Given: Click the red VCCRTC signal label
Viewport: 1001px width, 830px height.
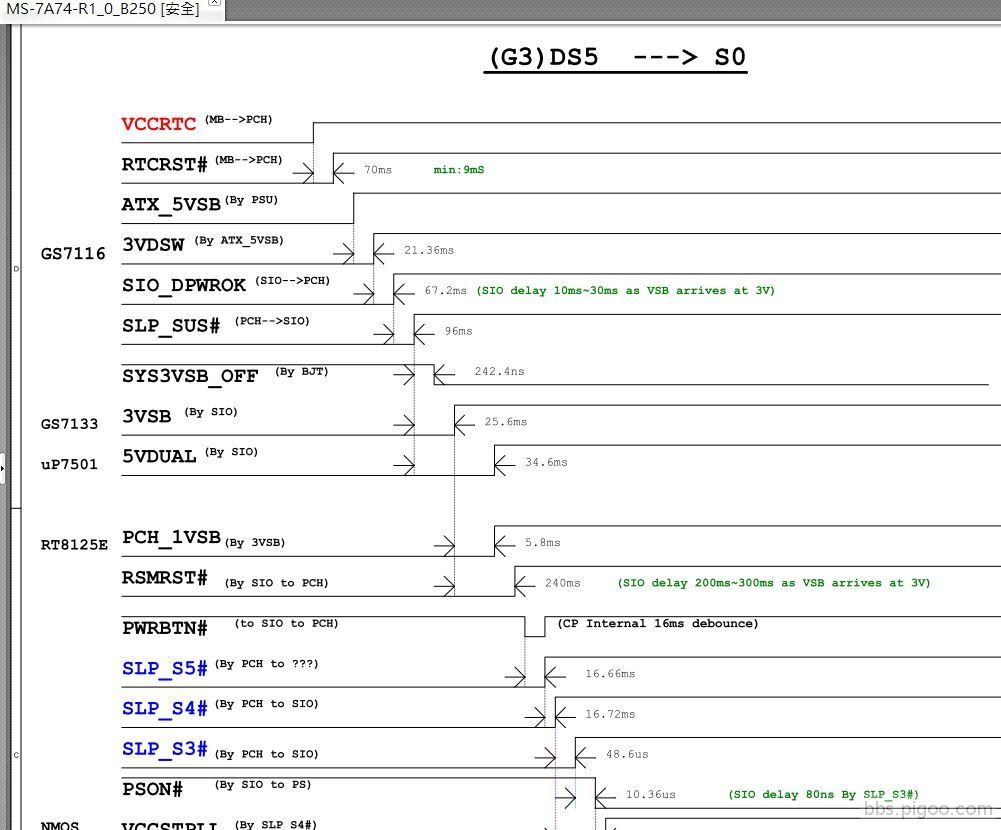Looking at the screenshot, I should (157, 124).
